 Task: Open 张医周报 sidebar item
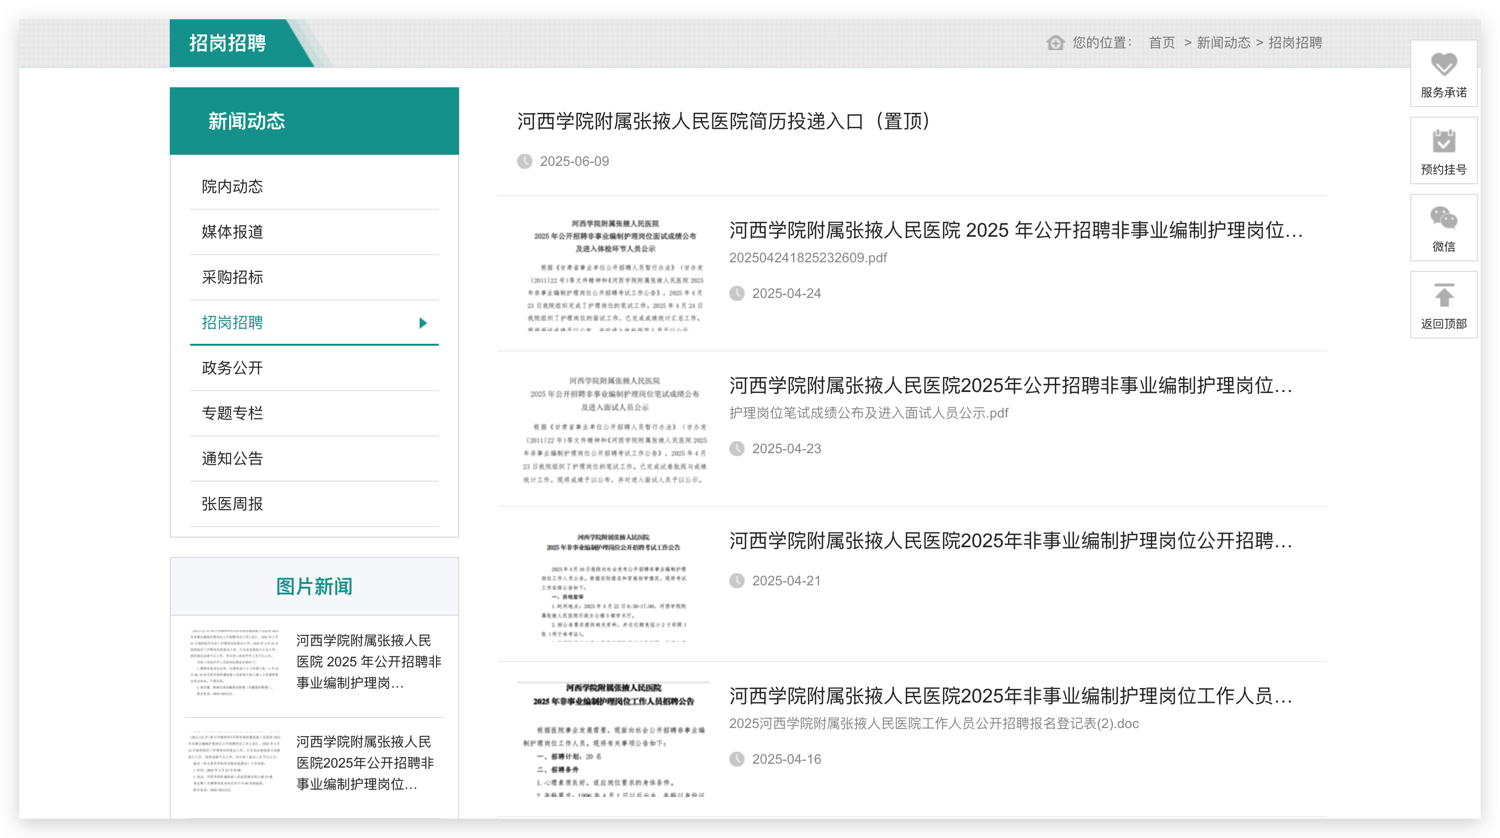tap(232, 504)
